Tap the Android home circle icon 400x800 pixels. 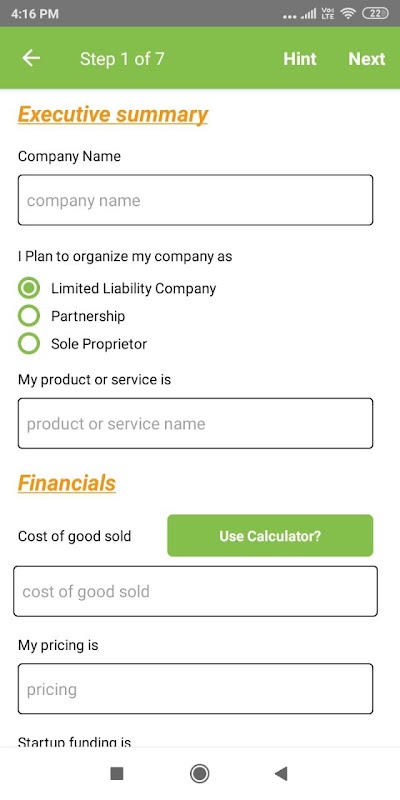click(199, 773)
